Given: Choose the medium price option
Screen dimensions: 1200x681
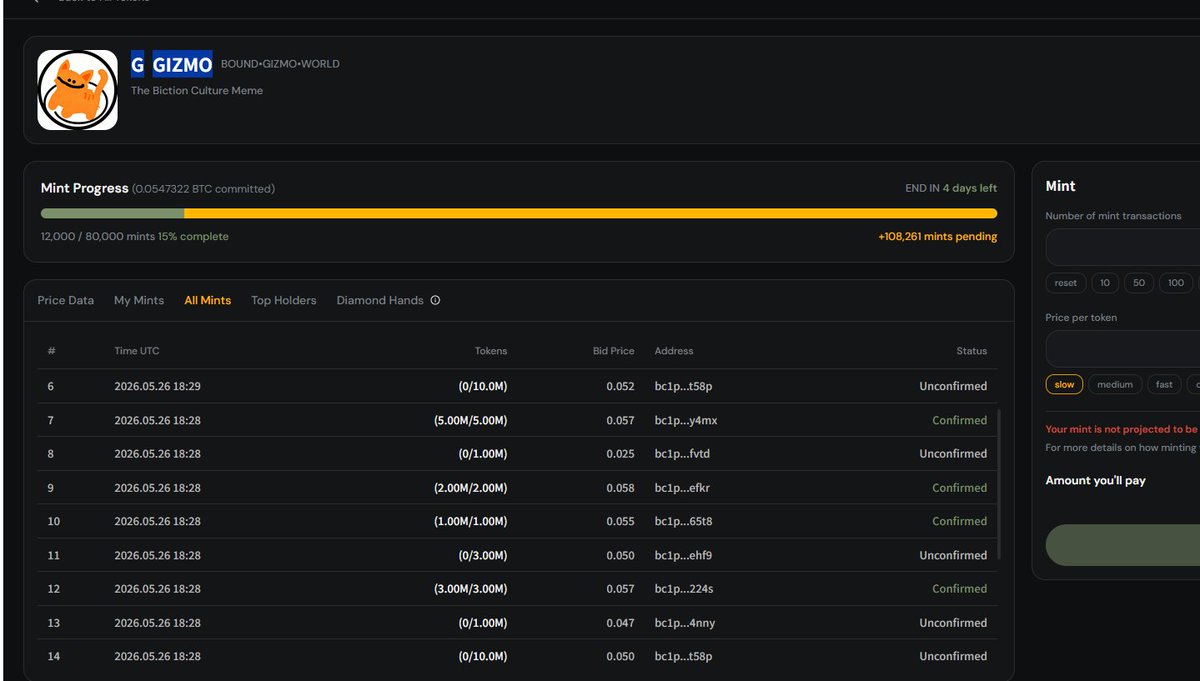Looking at the screenshot, I should 1115,384.
